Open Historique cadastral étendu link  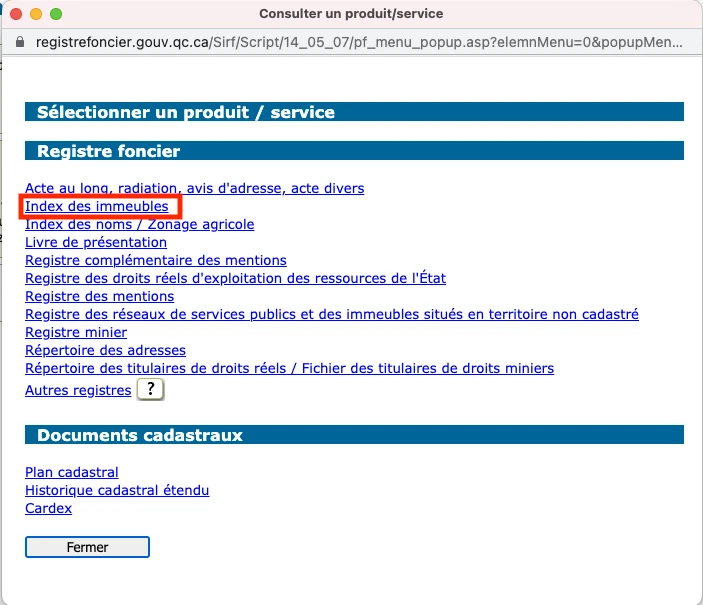pyautogui.click(x=116, y=491)
